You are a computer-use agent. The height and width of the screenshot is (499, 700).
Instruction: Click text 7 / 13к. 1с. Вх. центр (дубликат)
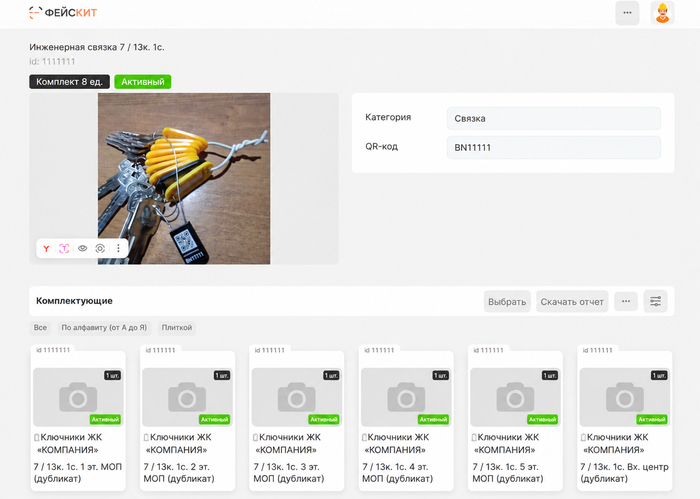coord(624,473)
